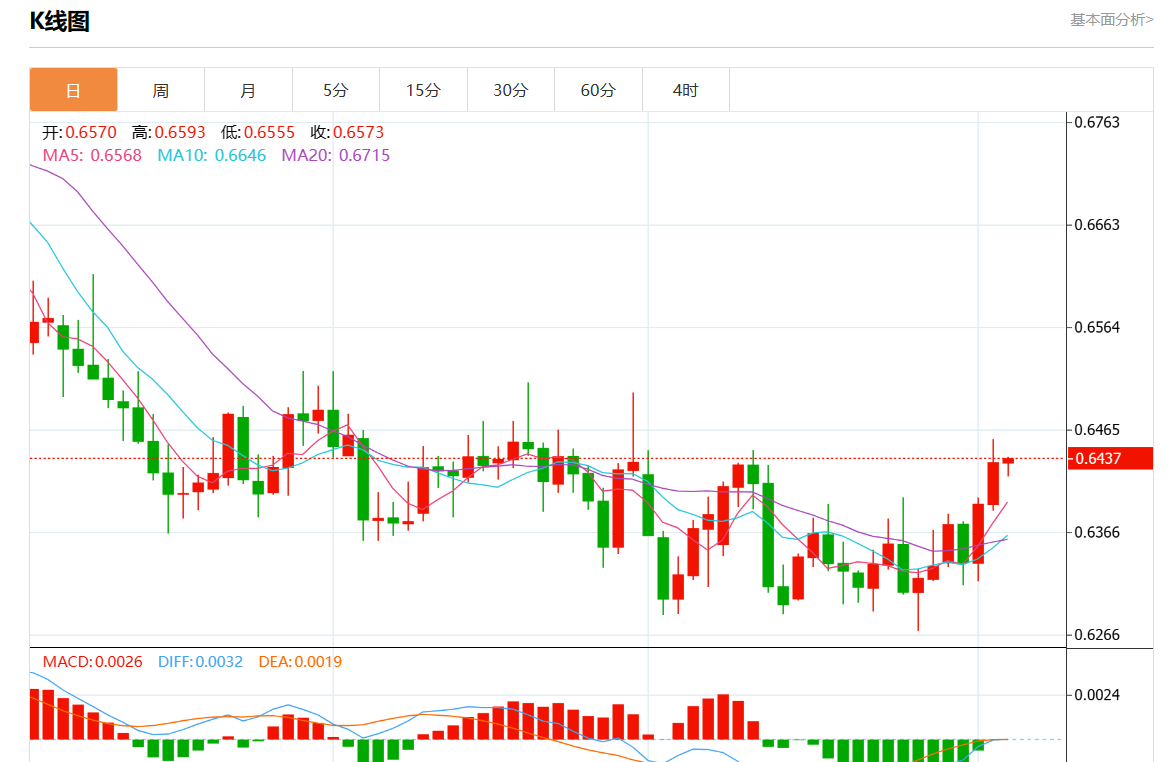Click the 0.6266 price axis label
This screenshot has height=762, width=1172.
1097,635
